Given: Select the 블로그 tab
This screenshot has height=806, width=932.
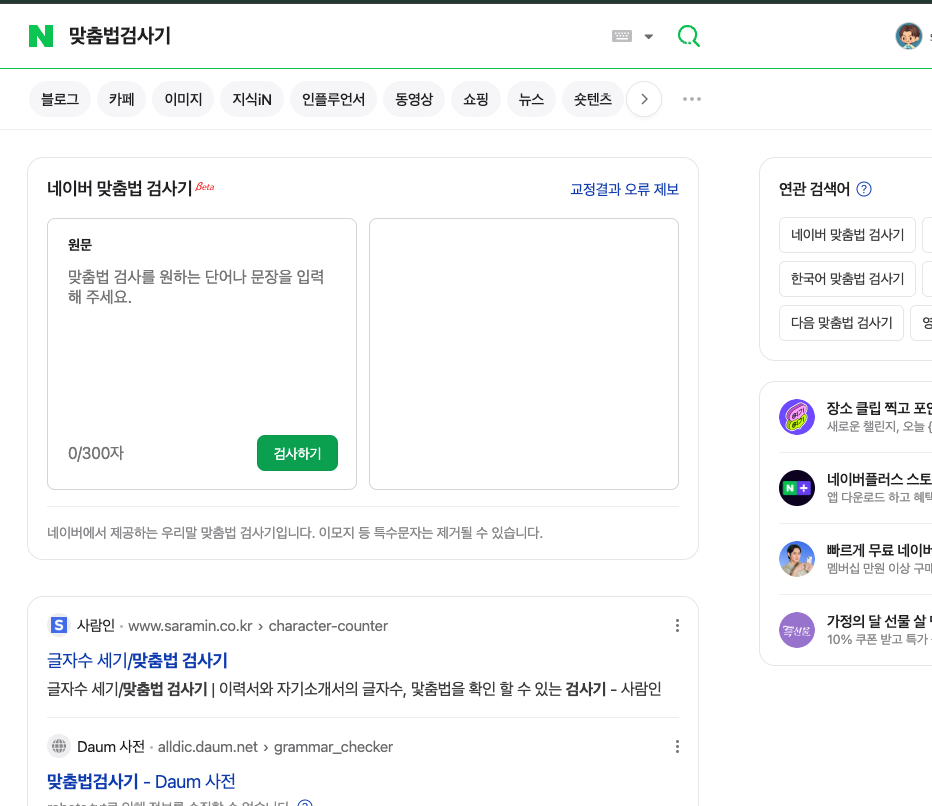Looking at the screenshot, I should (x=59, y=99).
